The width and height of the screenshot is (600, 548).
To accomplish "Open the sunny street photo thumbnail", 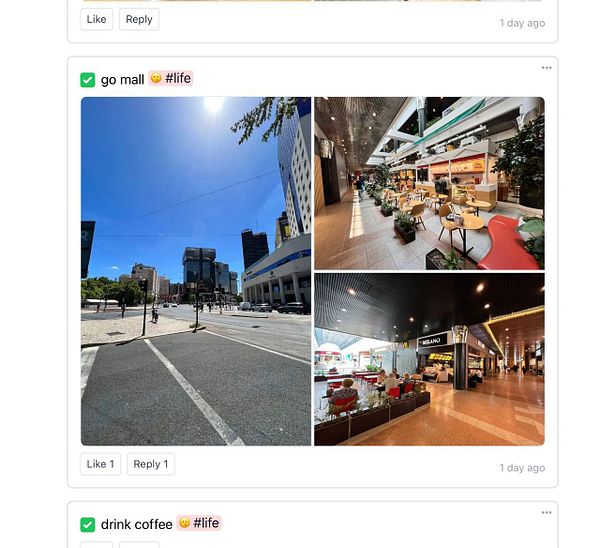I will (x=196, y=271).
